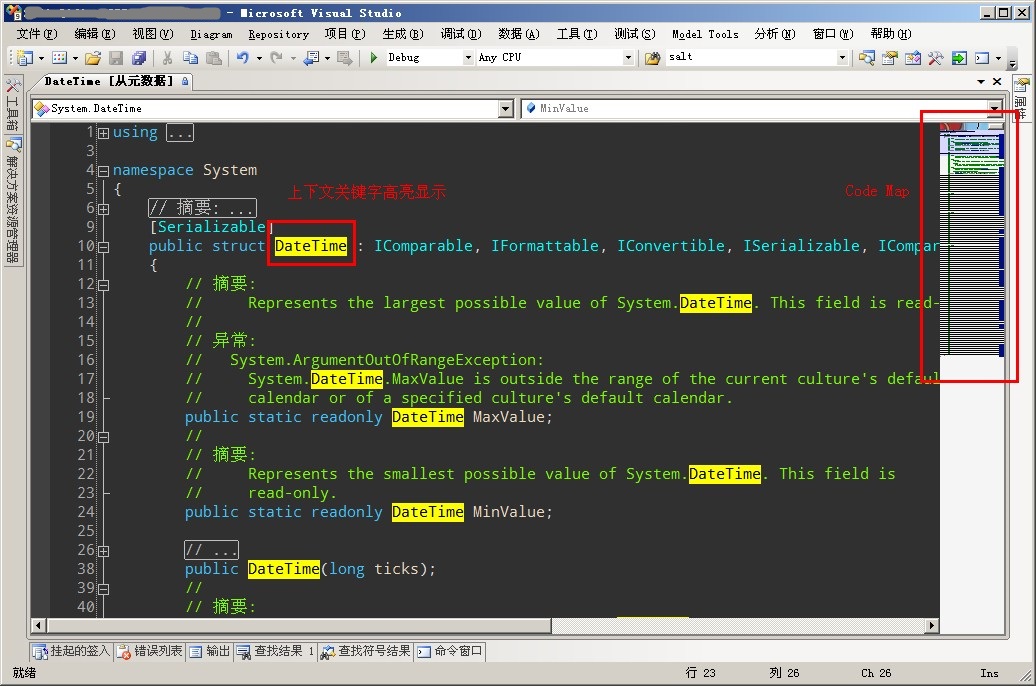The image size is (1036, 686).
Task: Click the Navigate Backward icon
Action: pyautogui.click(x=311, y=58)
